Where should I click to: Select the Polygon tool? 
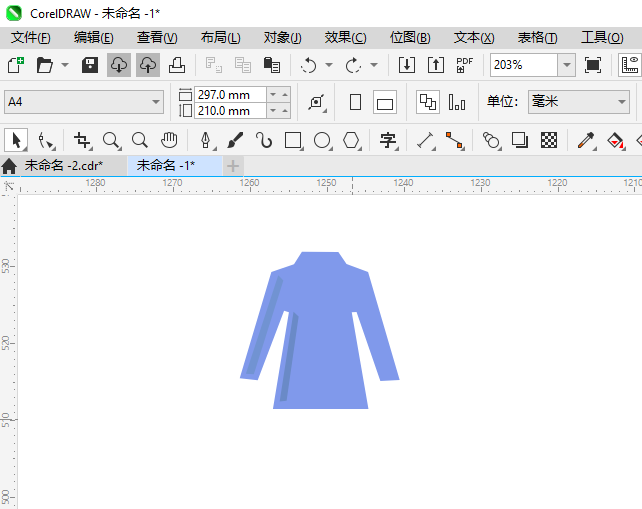coord(351,140)
